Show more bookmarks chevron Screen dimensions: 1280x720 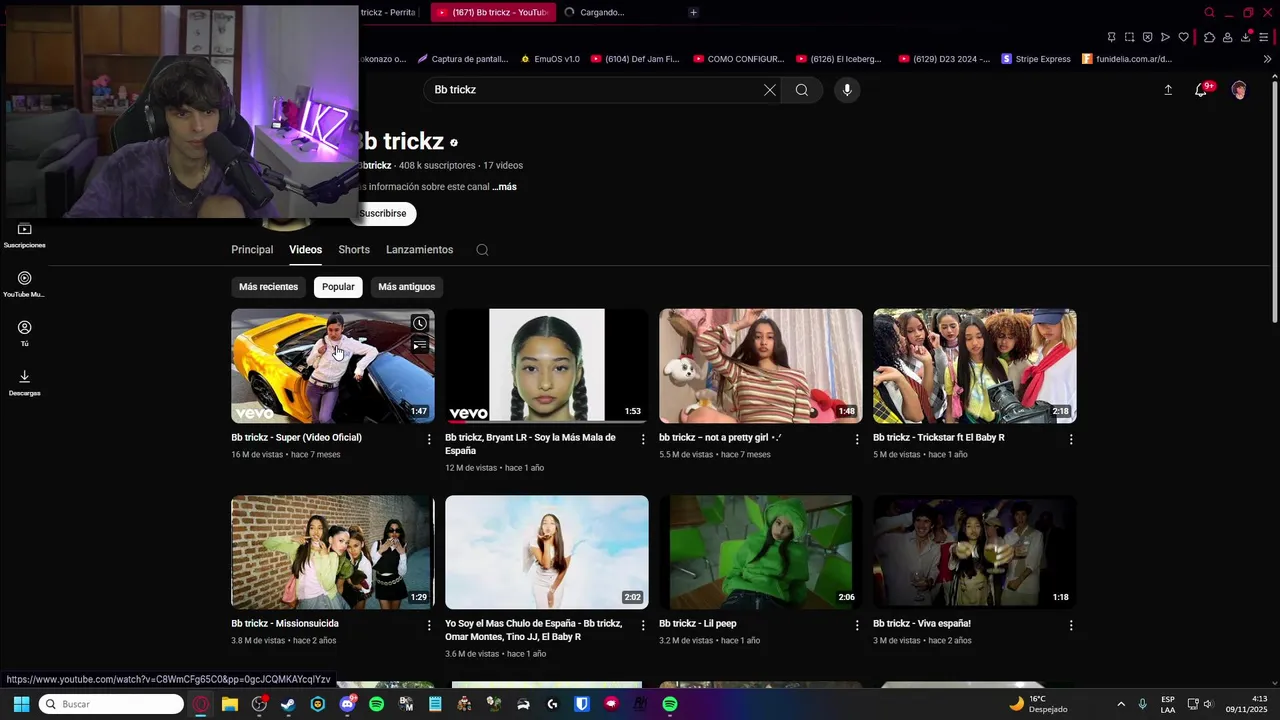(1267, 59)
